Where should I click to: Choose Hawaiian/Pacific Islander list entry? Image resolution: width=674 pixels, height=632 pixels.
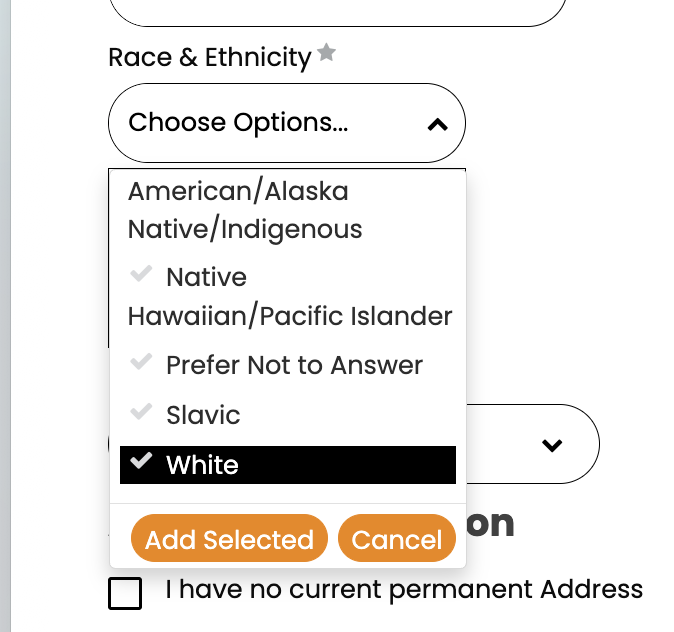pos(290,316)
